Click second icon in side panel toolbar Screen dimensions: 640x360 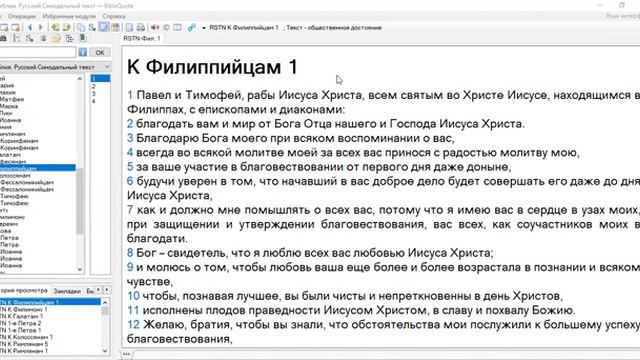(x=17, y=38)
